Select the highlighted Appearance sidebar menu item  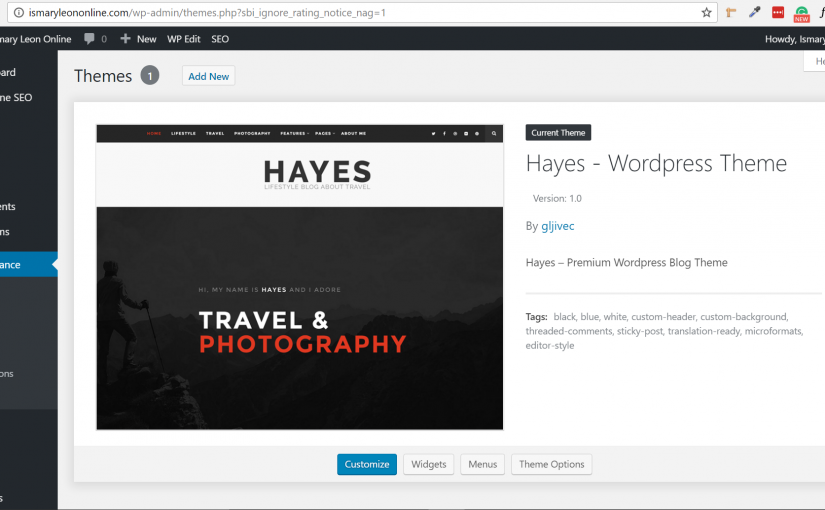(x=28, y=265)
